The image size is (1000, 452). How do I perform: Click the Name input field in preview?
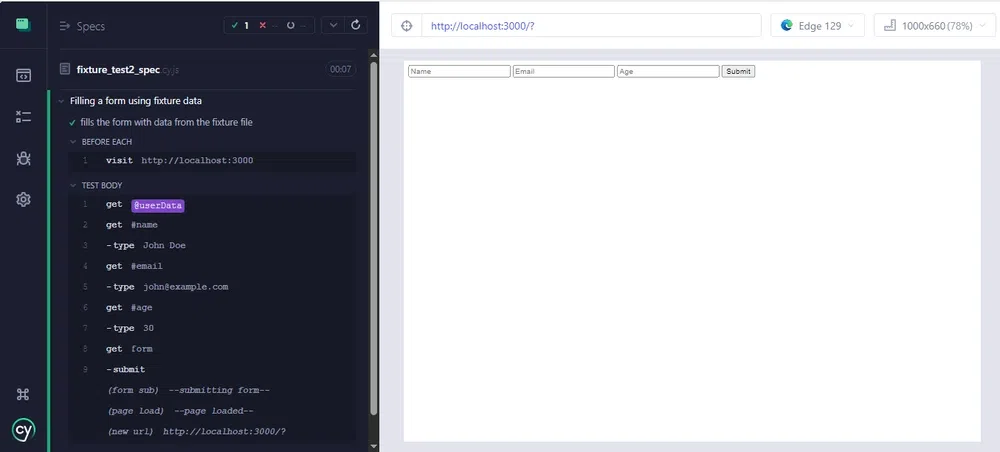[459, 71]
